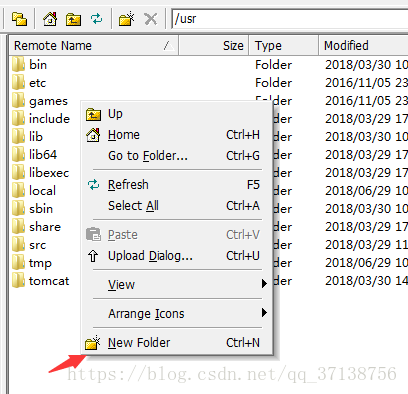Select the tmp folder icon
This screenshot has height=394, width=408.
18,262
